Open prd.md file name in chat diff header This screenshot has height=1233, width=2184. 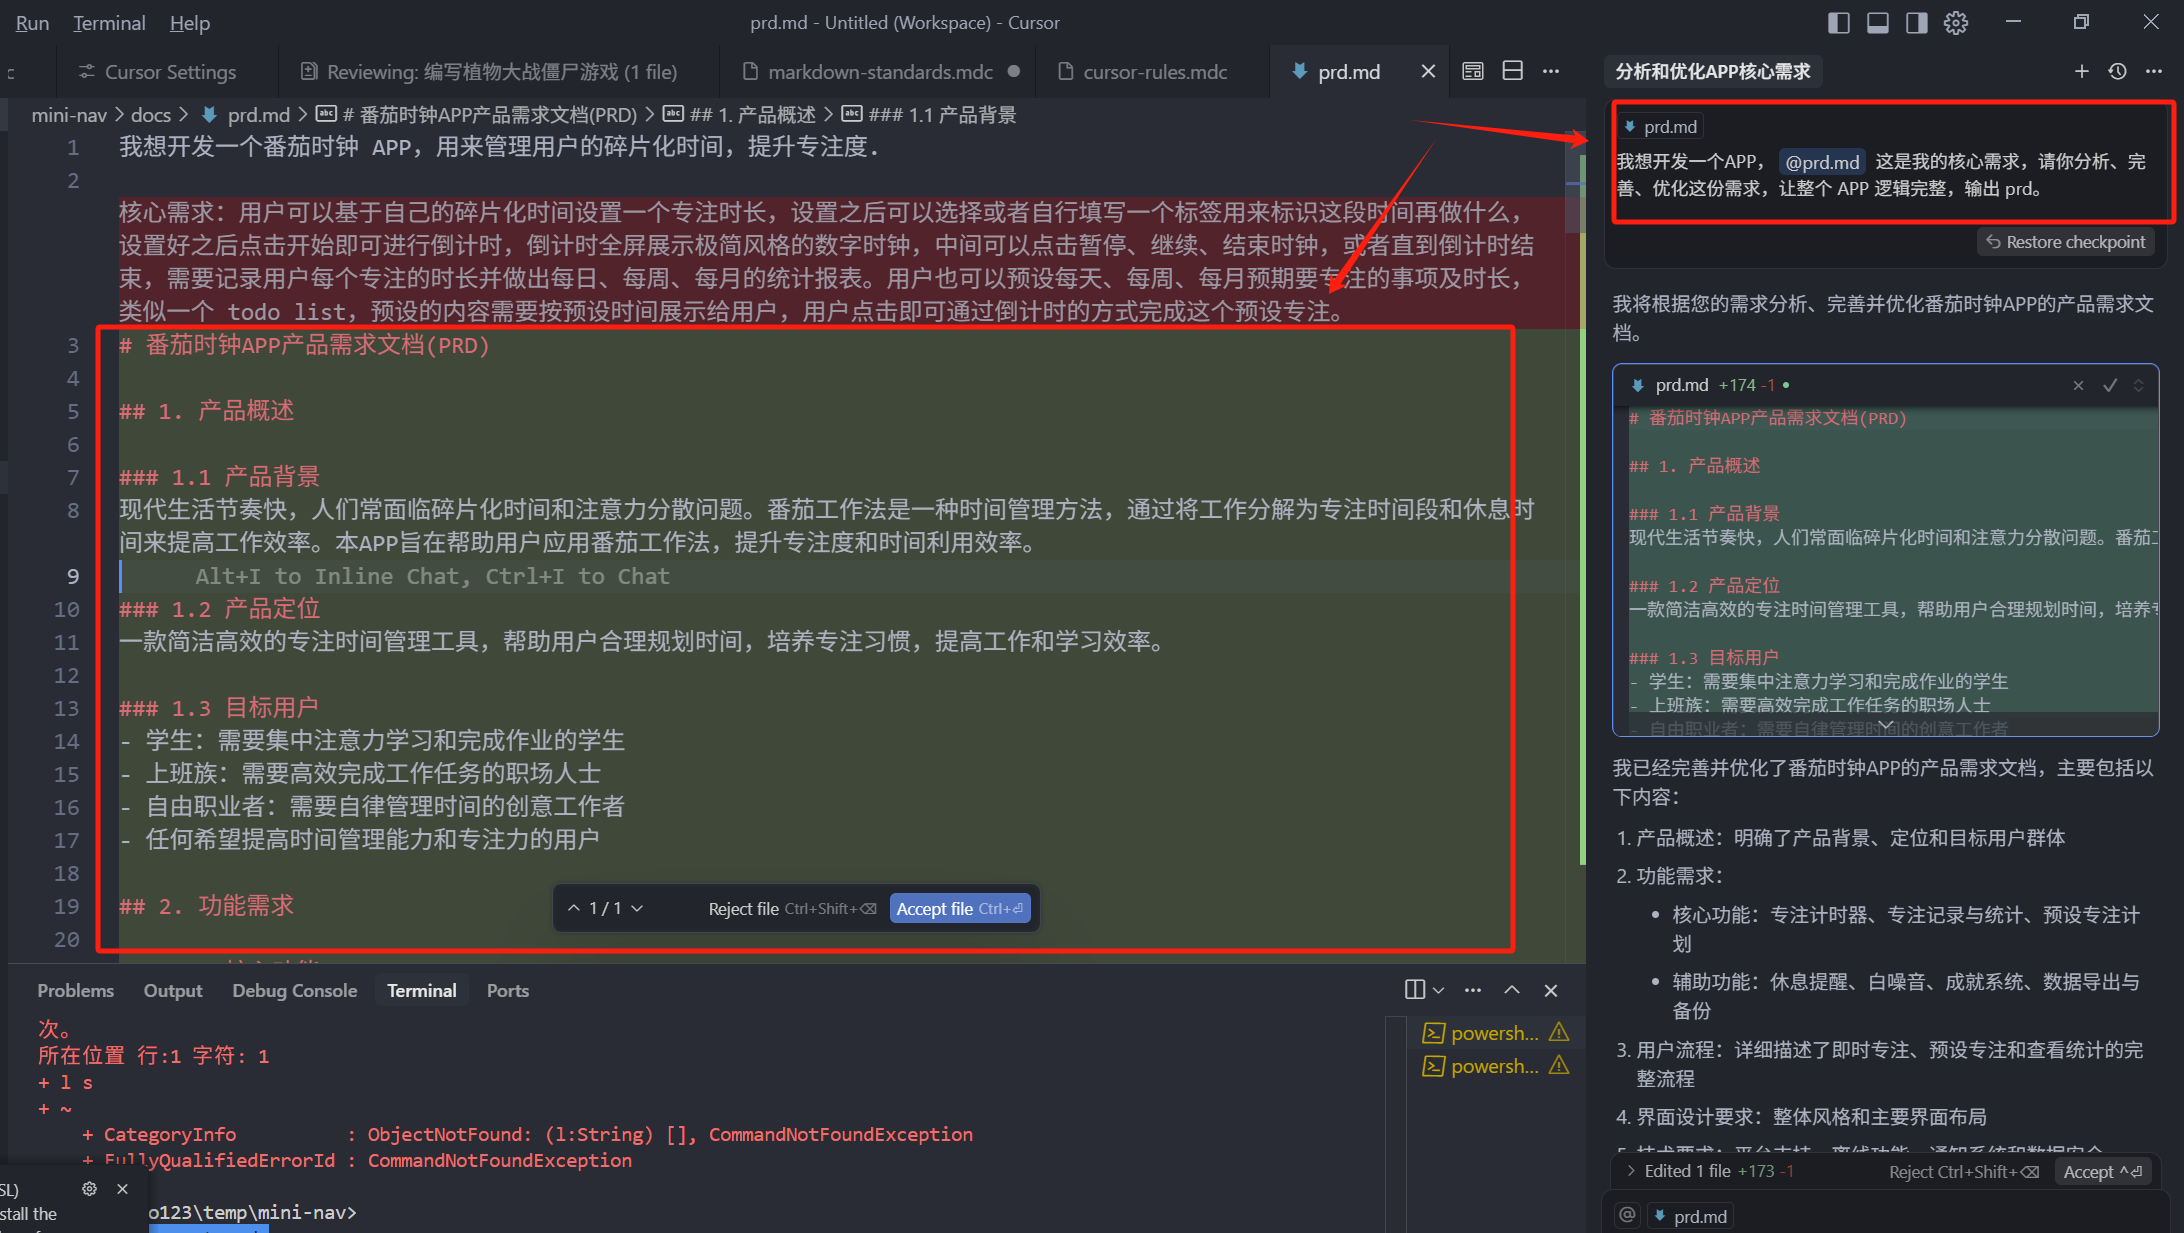(1682, 385)
